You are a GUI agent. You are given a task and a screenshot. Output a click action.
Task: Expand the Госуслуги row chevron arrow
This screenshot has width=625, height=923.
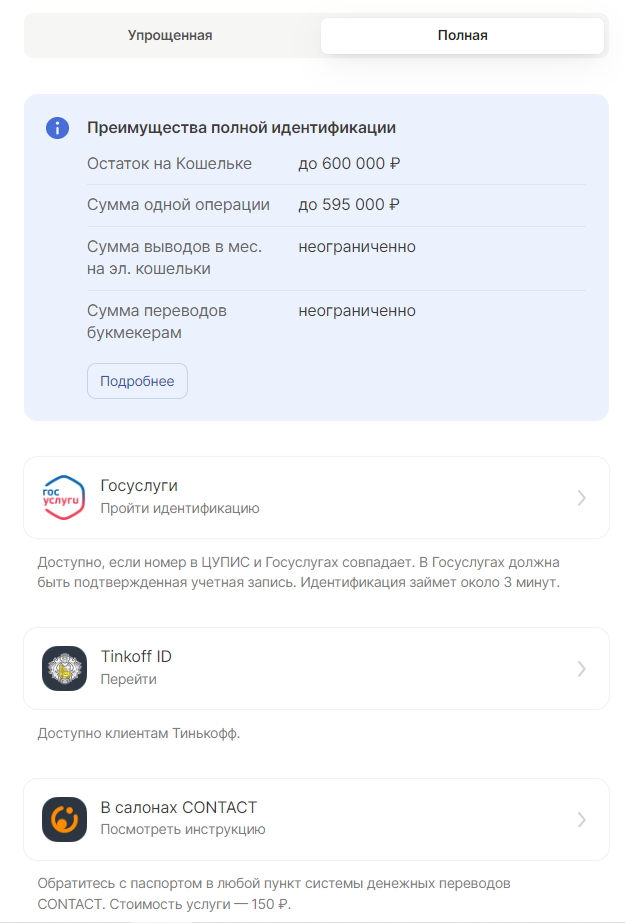[x=582, y=498]
